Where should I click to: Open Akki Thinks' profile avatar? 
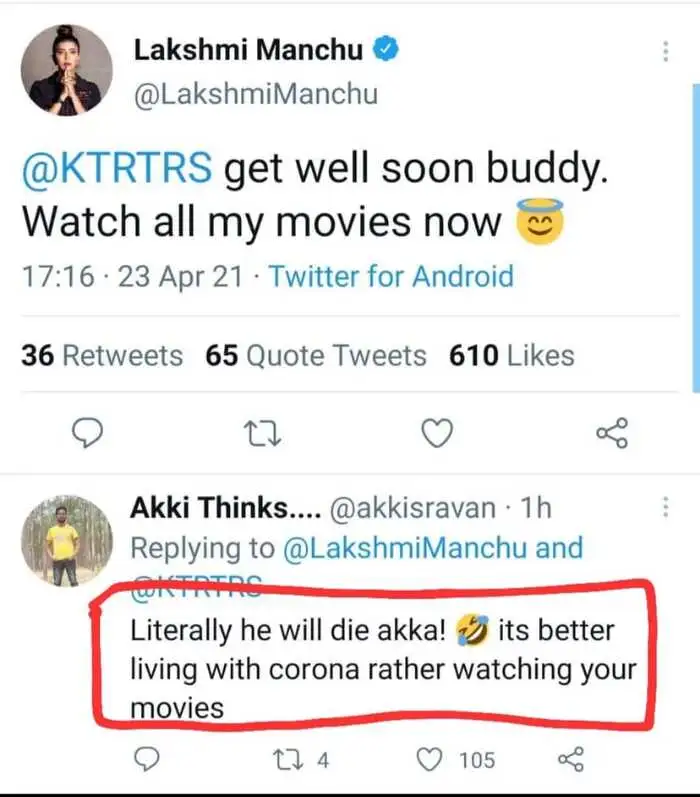click(64, 540)
